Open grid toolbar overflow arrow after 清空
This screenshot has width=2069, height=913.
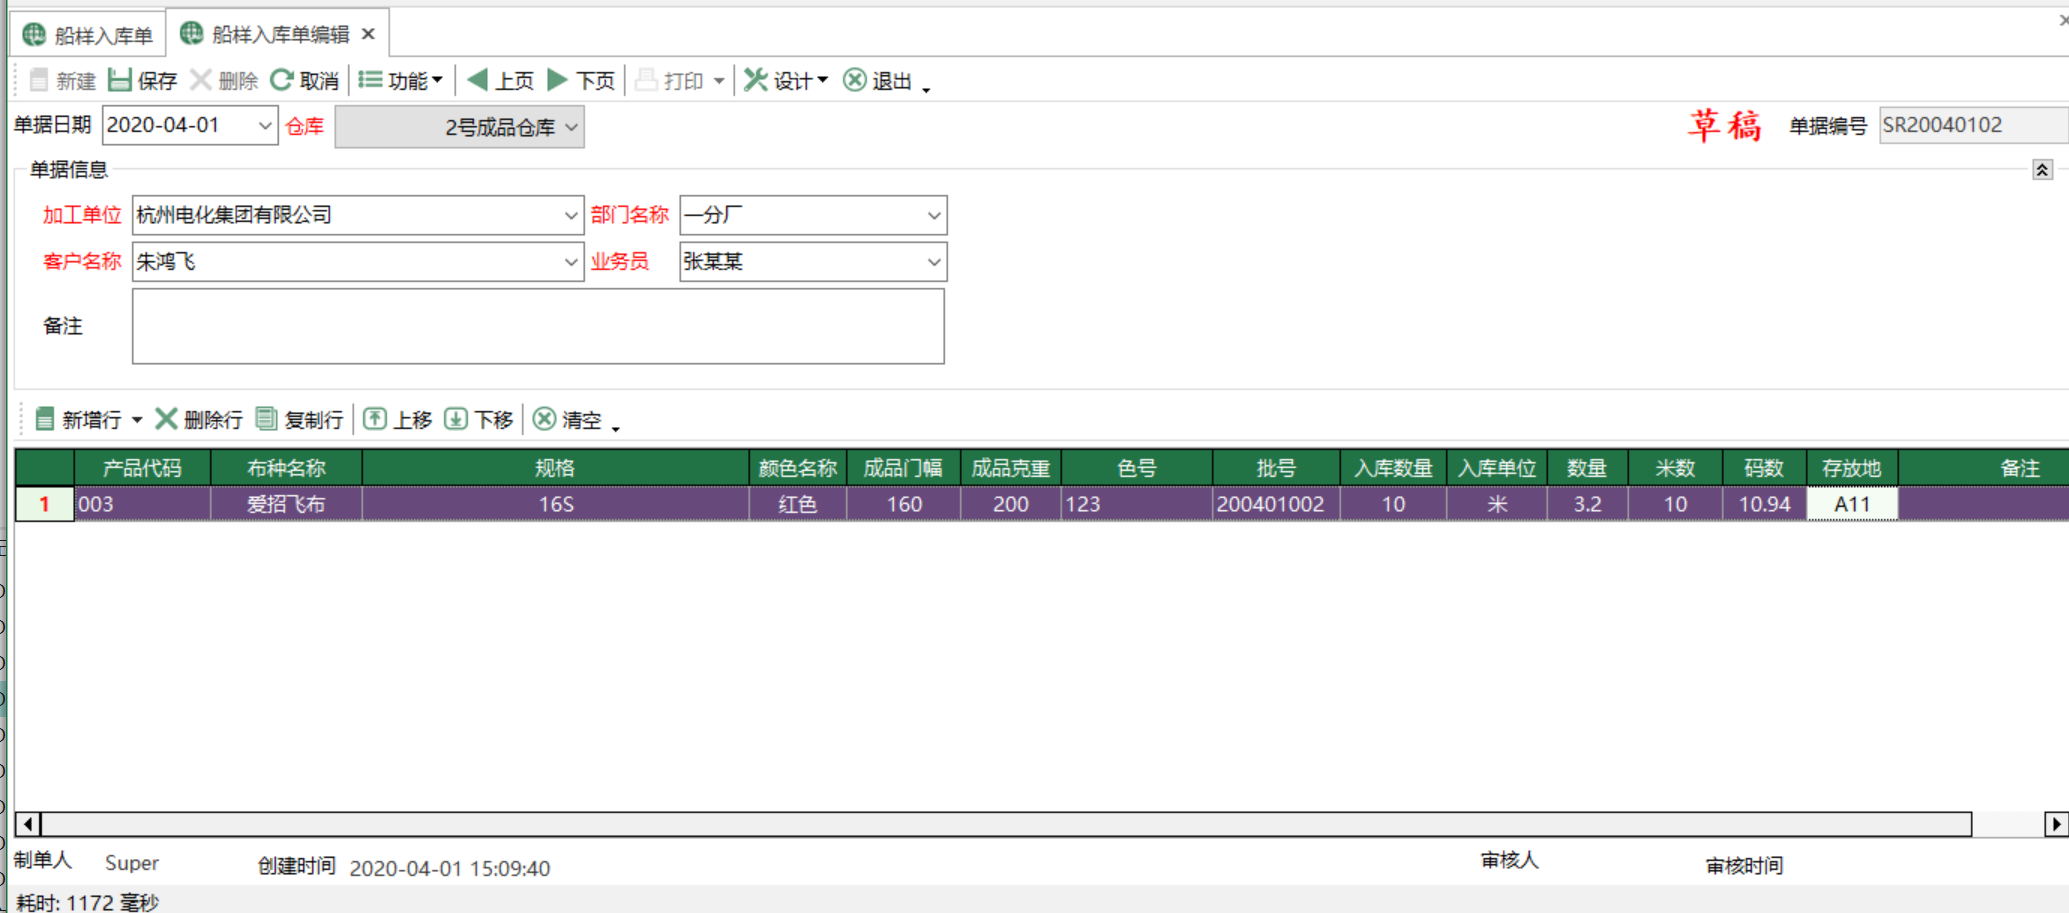coord(616,429)
